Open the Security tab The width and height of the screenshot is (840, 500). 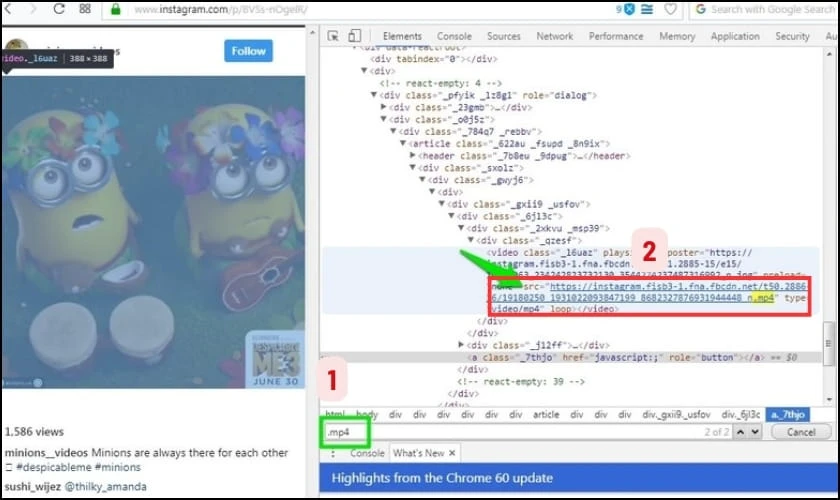[x=792, y=36]
